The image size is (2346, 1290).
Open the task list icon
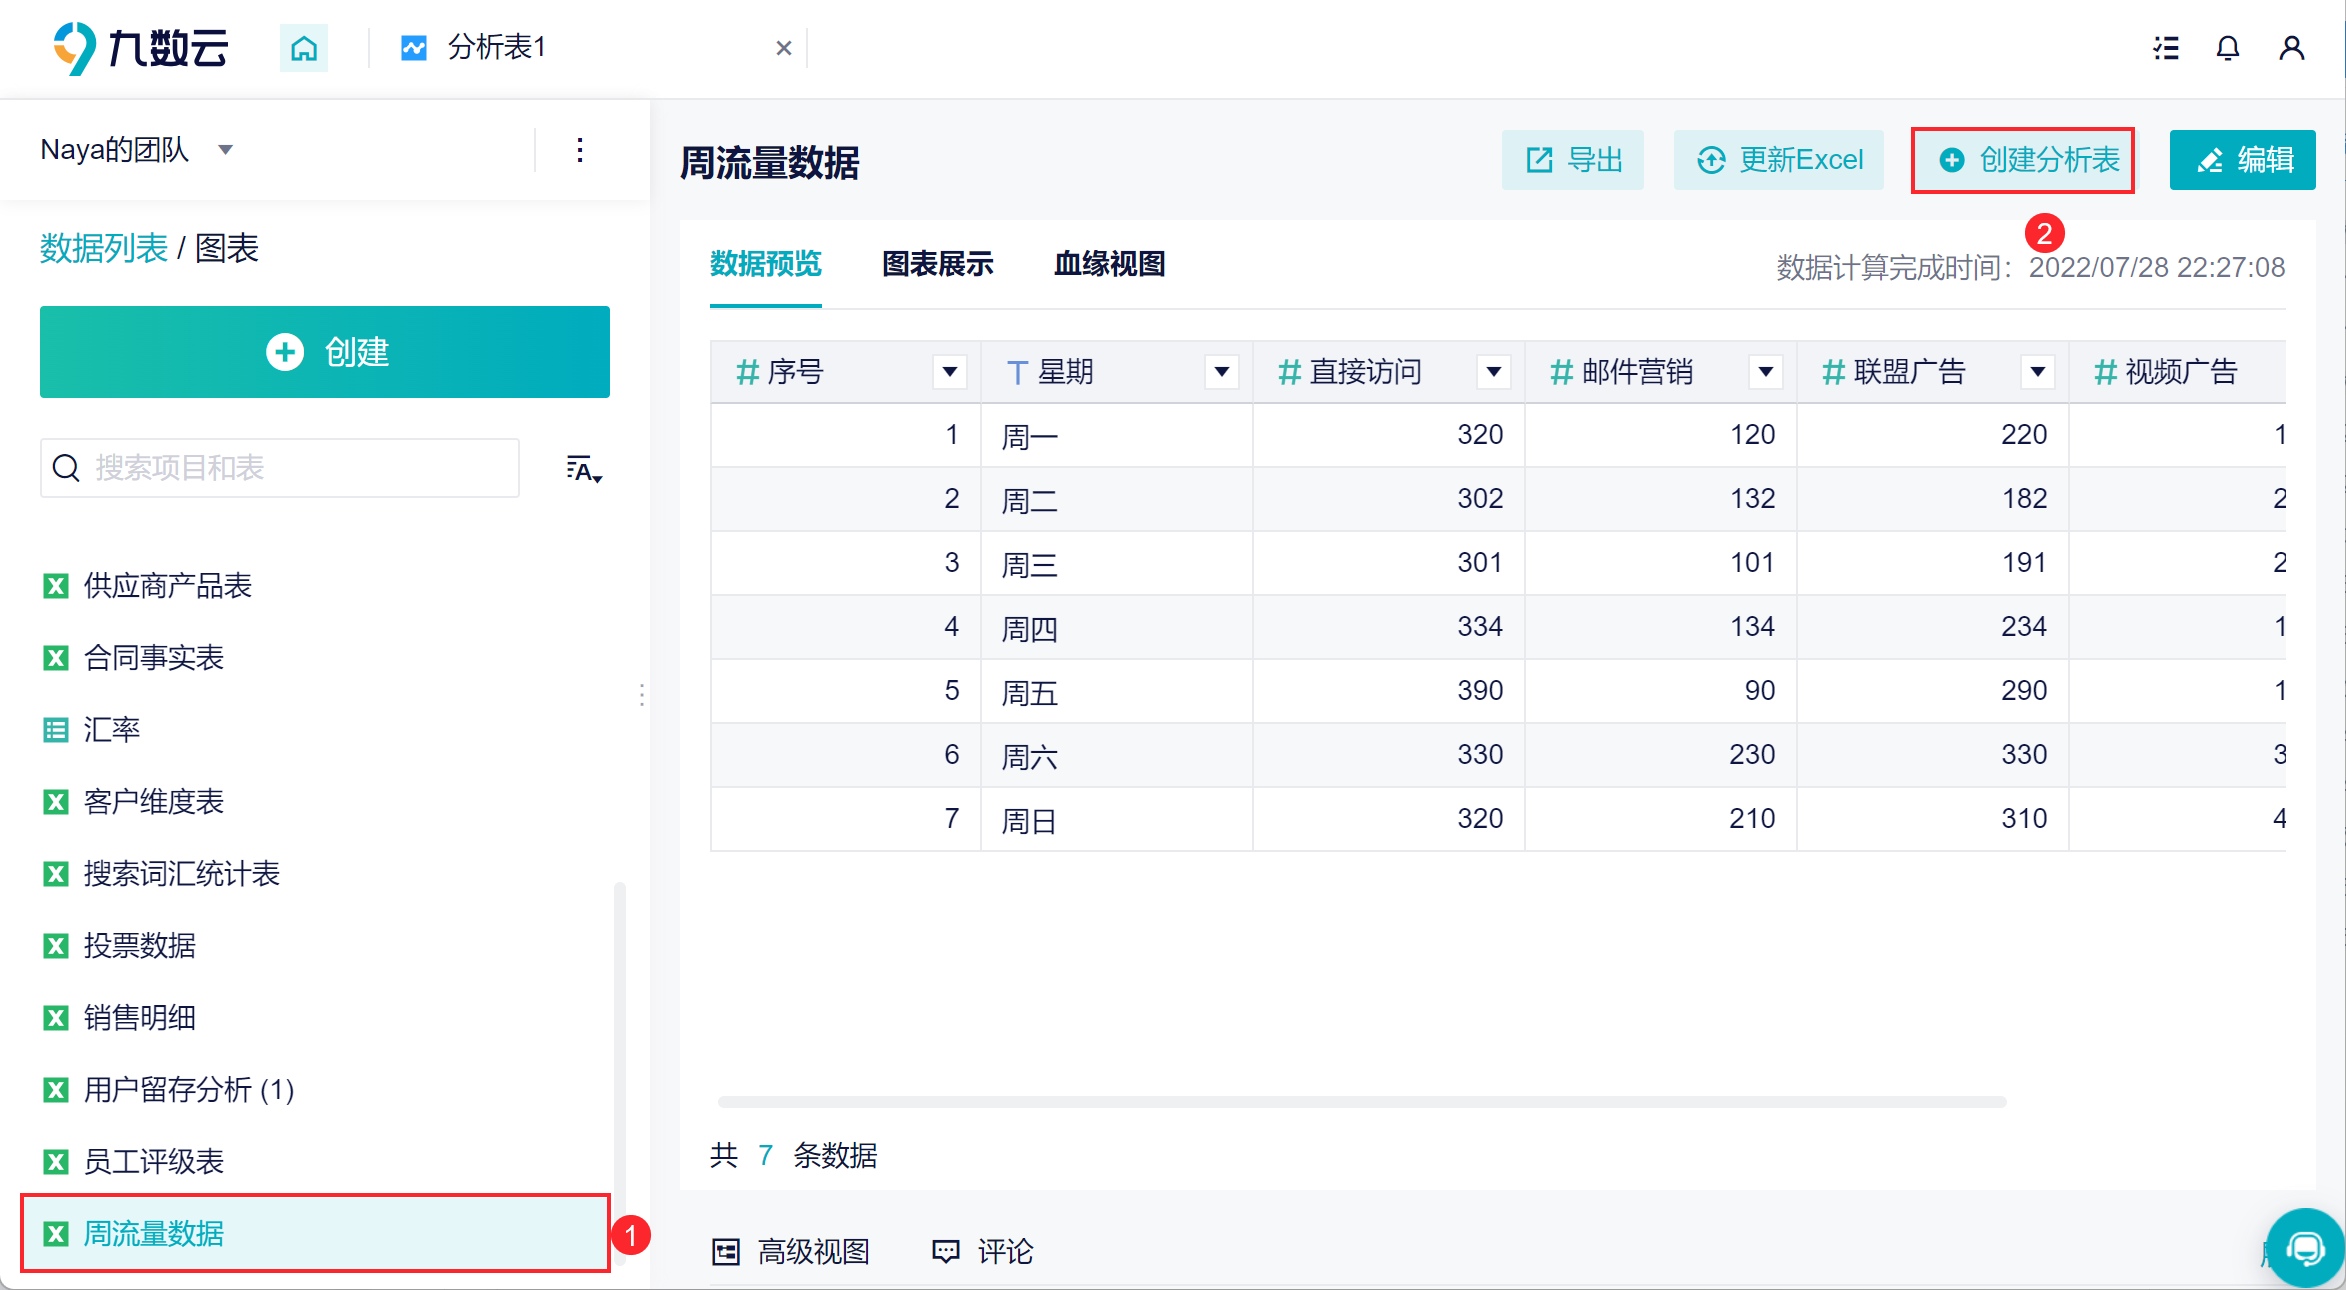pyautogui.click(x=2166, y=48)
